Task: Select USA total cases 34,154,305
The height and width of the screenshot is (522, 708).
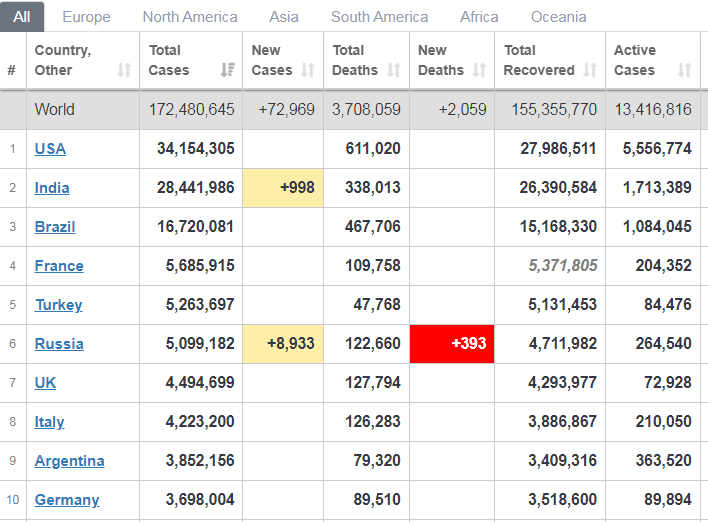Action: pyautogui.click(x=196, y=149)
